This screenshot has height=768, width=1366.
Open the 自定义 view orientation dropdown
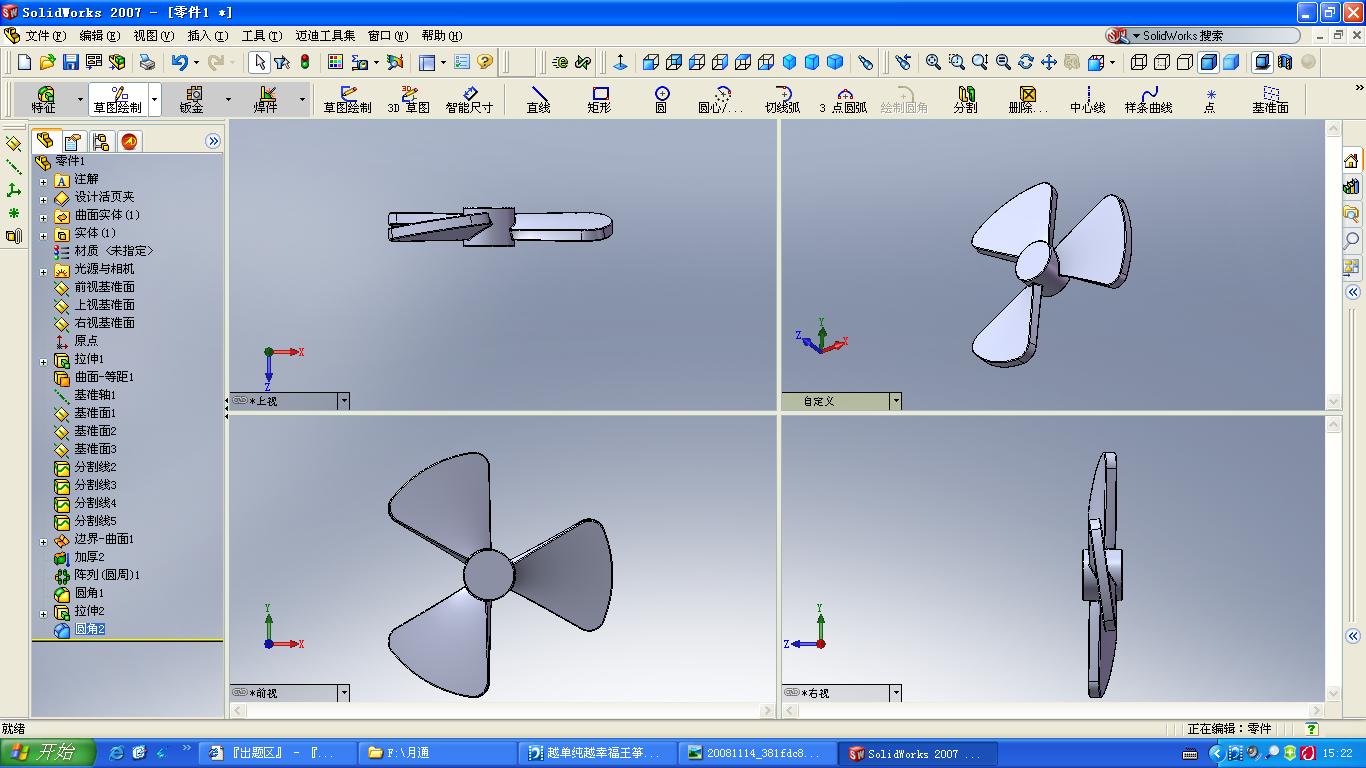click(896, 401)
